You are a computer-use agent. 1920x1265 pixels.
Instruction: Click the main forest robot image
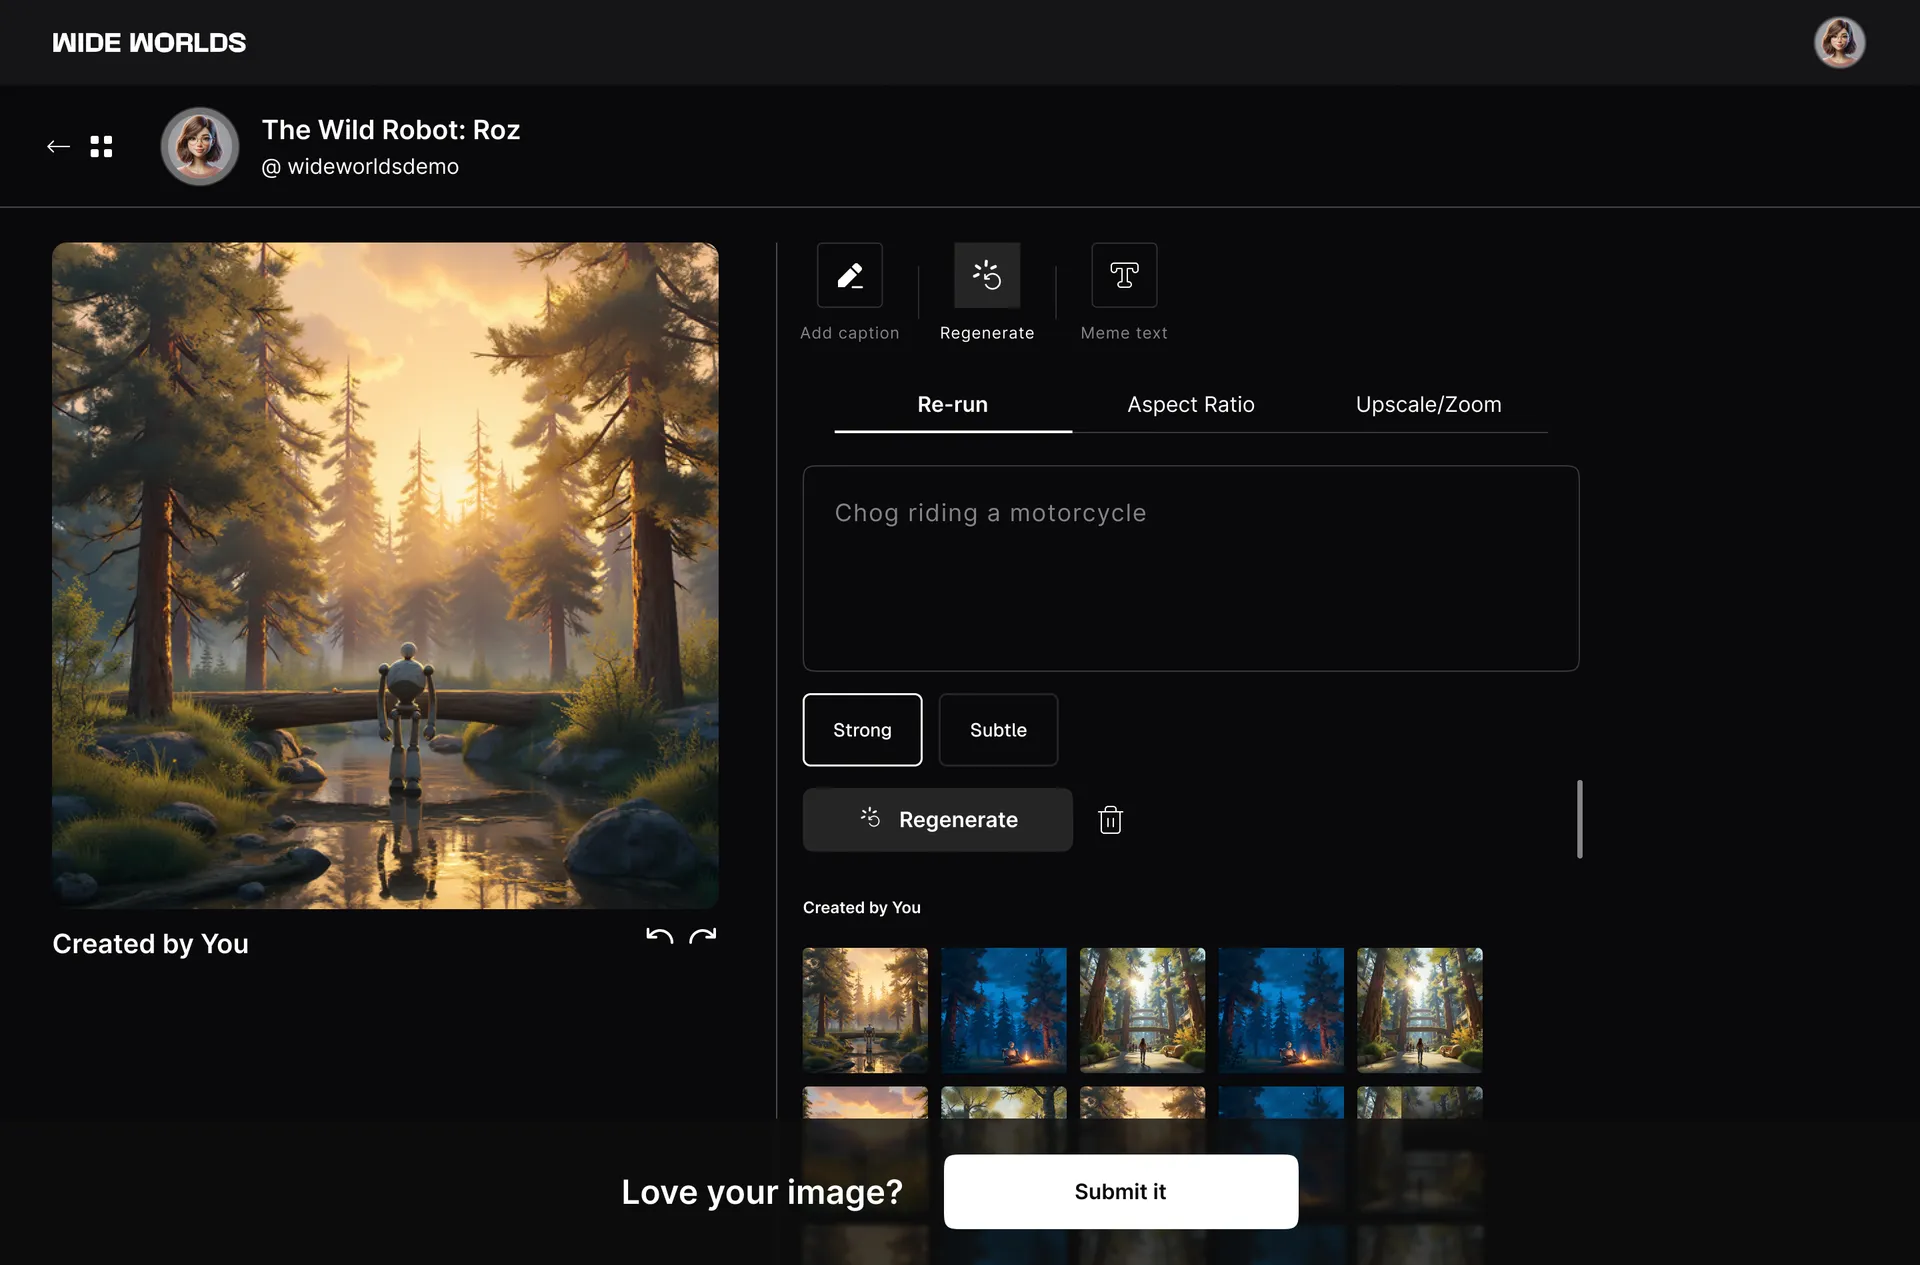(x=385, y=576)
